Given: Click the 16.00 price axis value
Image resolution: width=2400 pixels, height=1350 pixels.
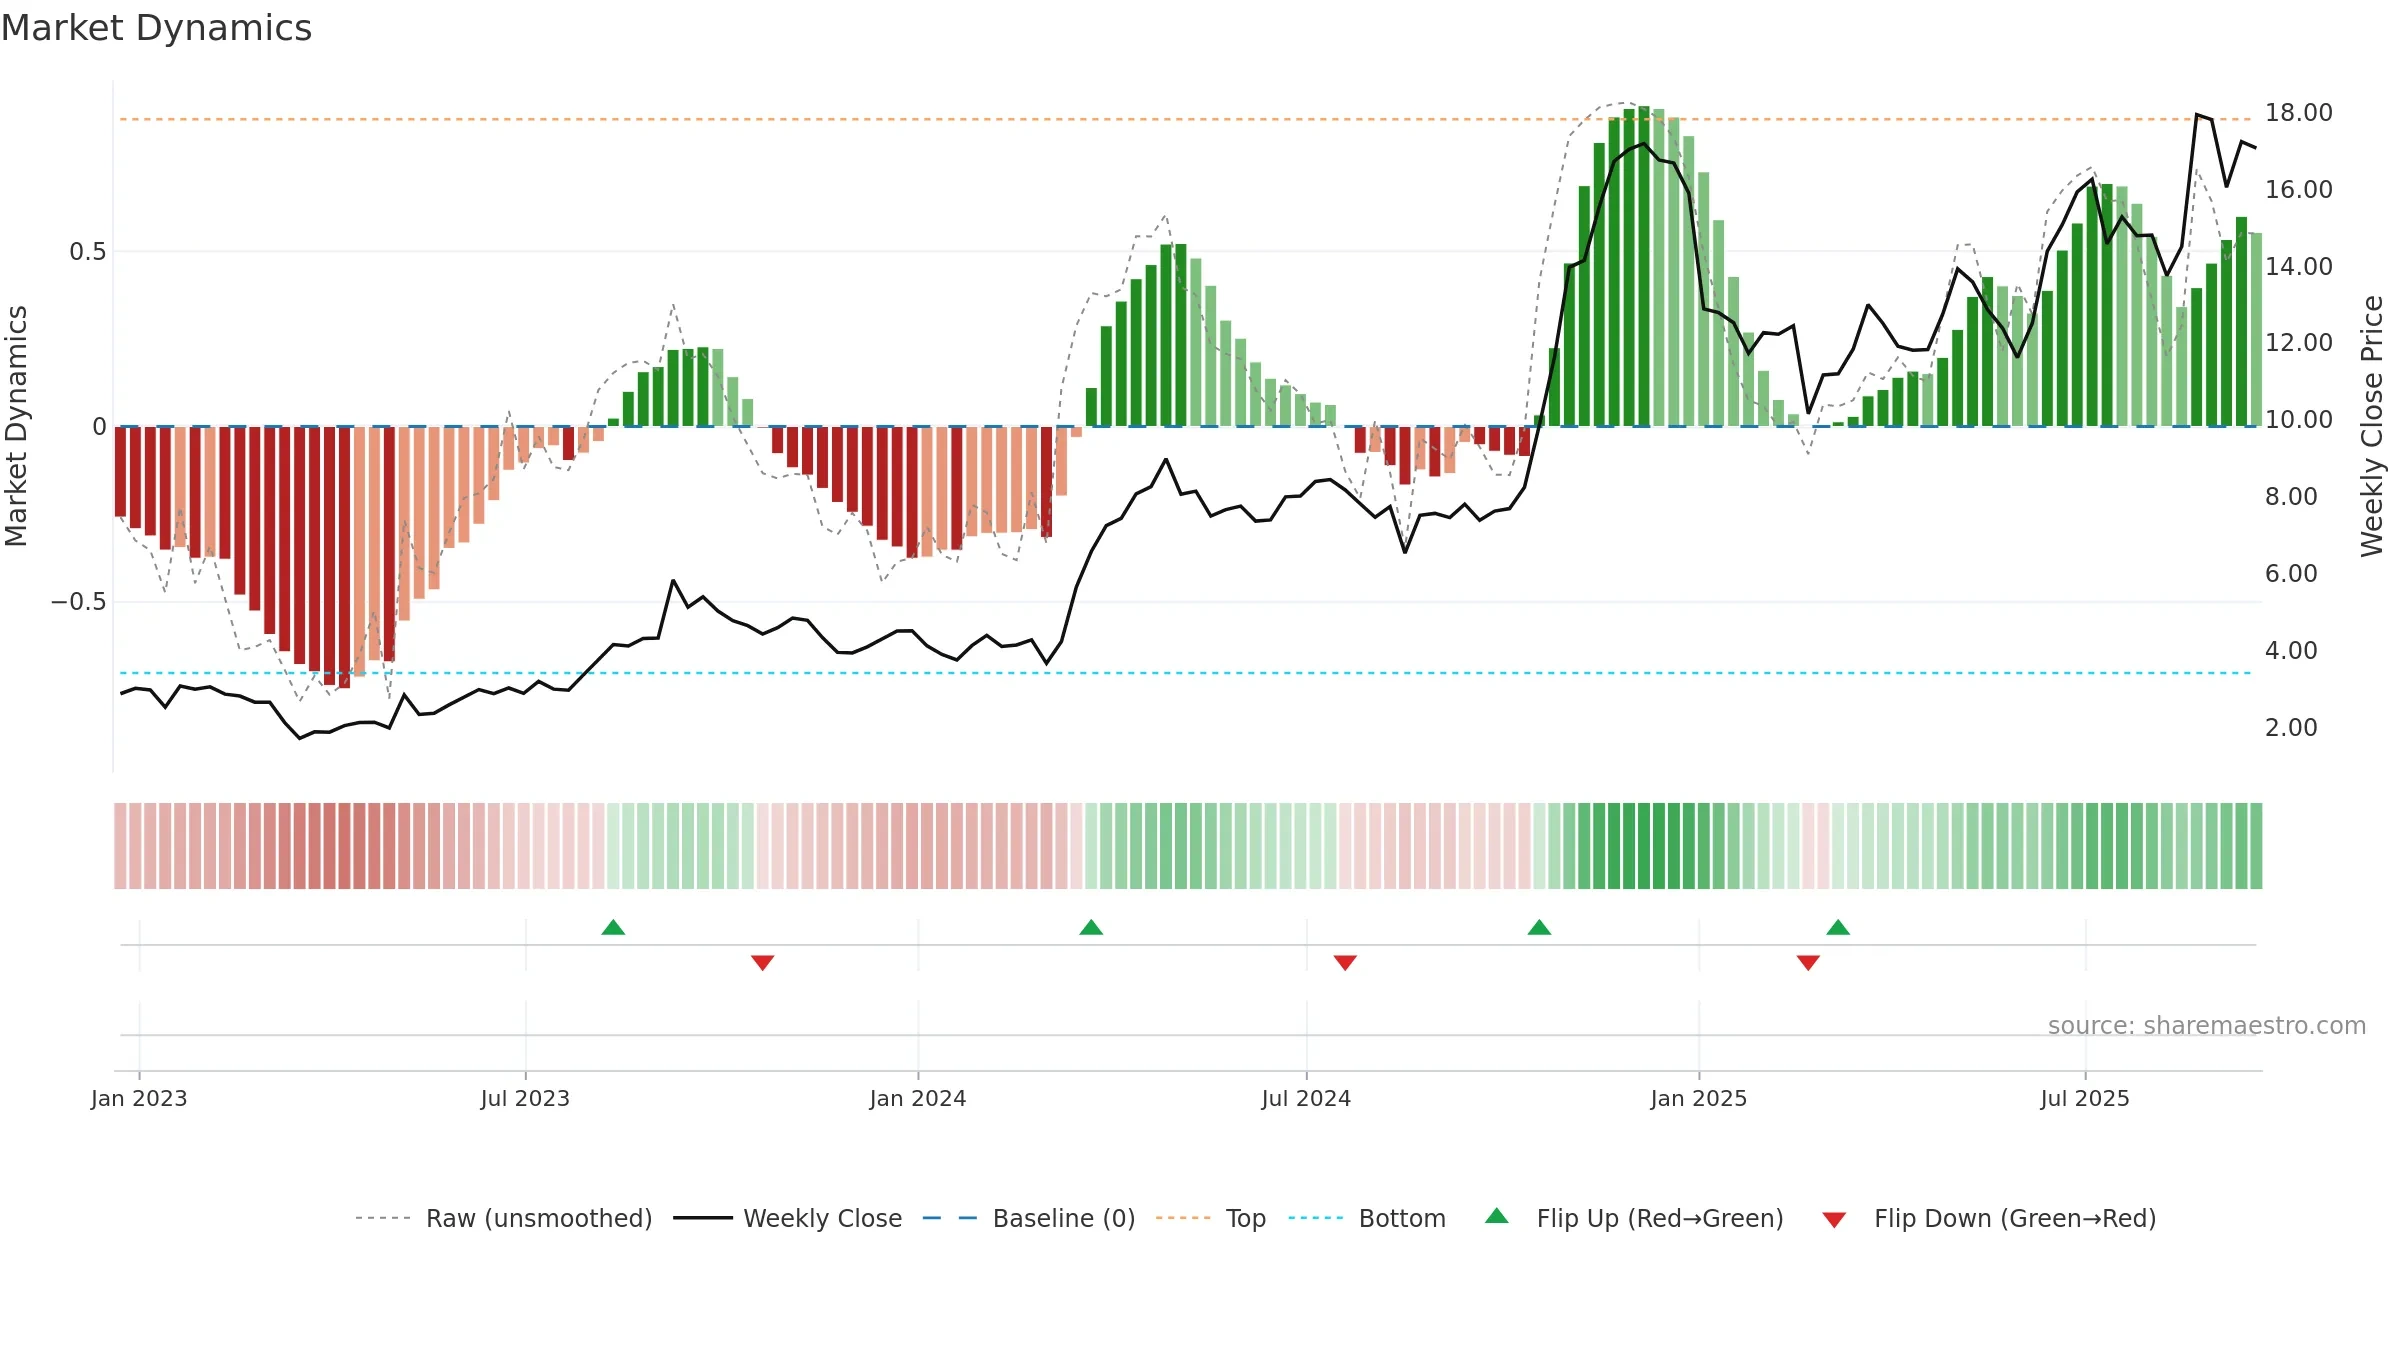Looking at the screenshot, I should pyautogui.click(x=2299, y=190).
